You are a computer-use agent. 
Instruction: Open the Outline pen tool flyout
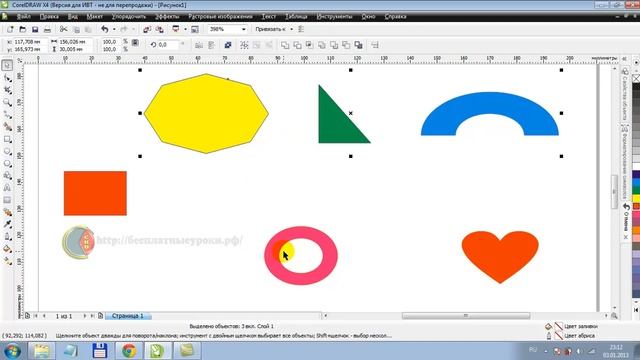pyautogui.click(x=7, y=236)
